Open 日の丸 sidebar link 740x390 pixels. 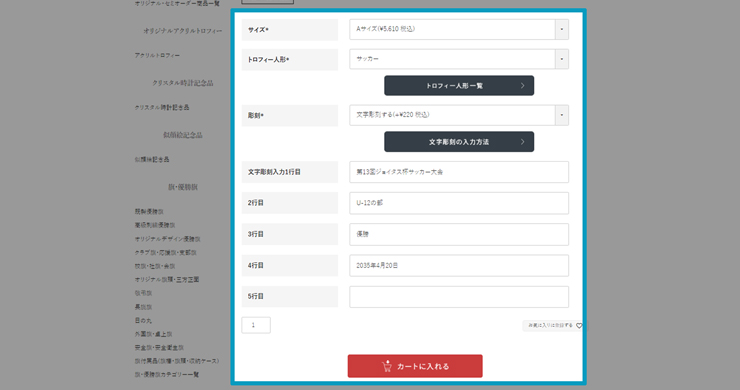coord(143,321)
